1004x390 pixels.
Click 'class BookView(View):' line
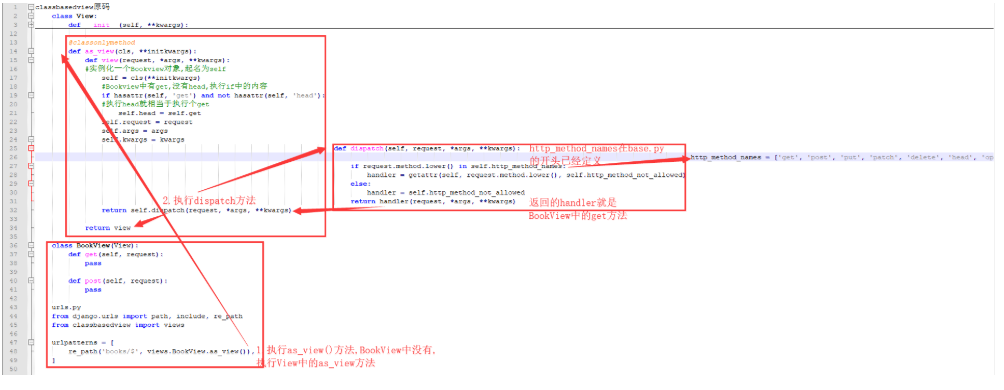[95, 245]
